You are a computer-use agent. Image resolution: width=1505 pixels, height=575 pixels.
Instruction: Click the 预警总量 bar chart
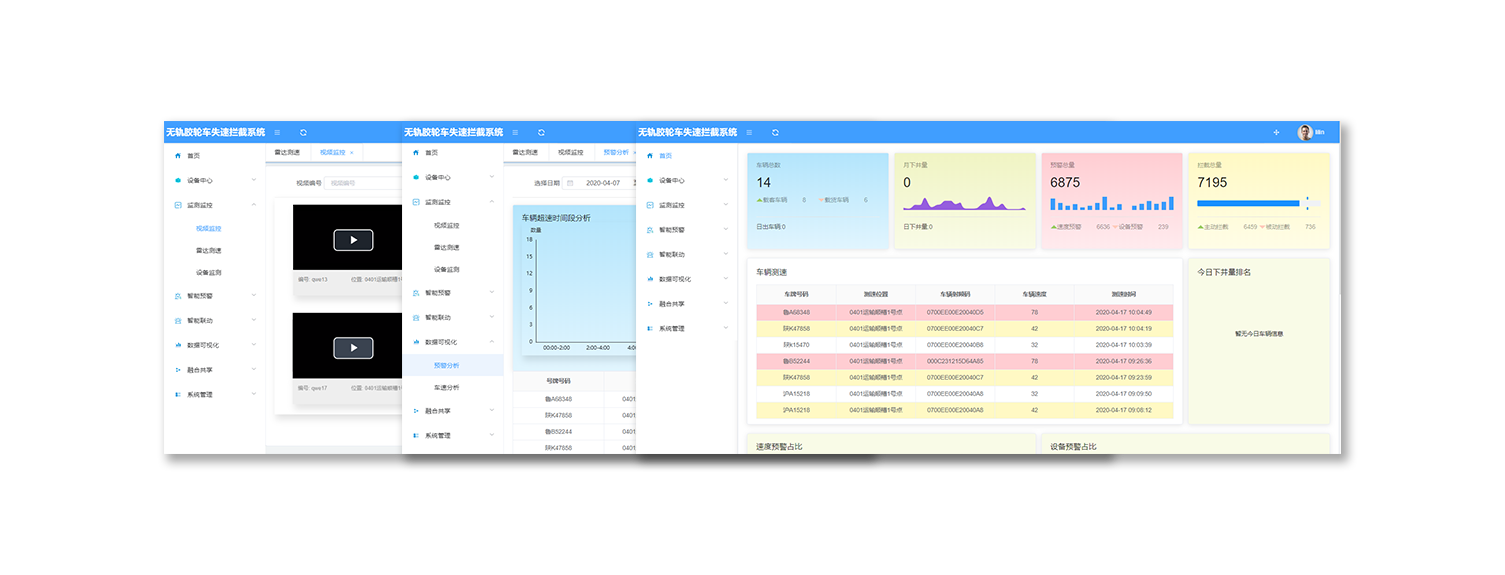click(1110, 203)
